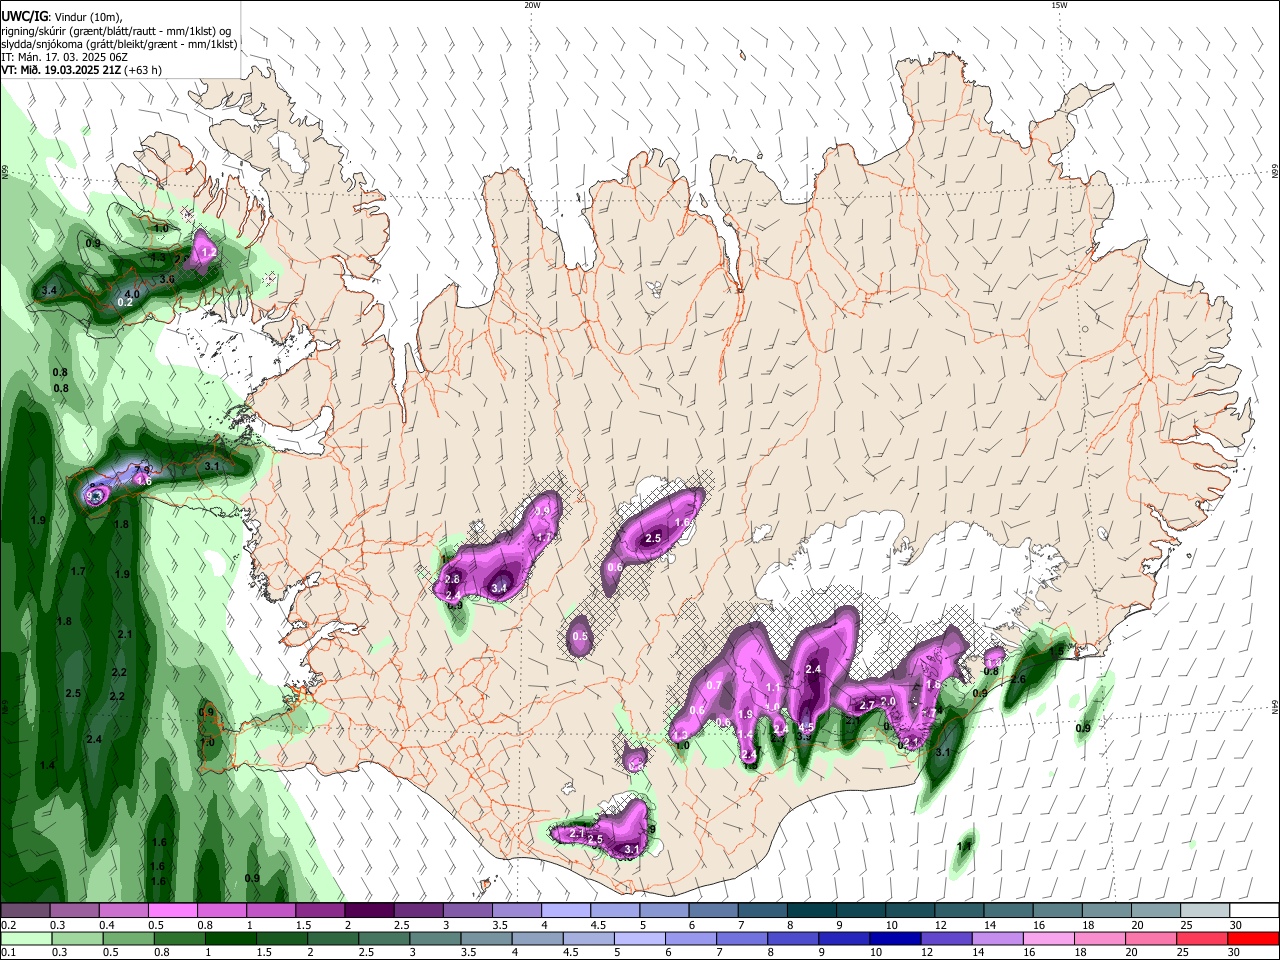Click the '0.1' label at bottom legend start
1280x960 pixels.
(x=8, y=952)
